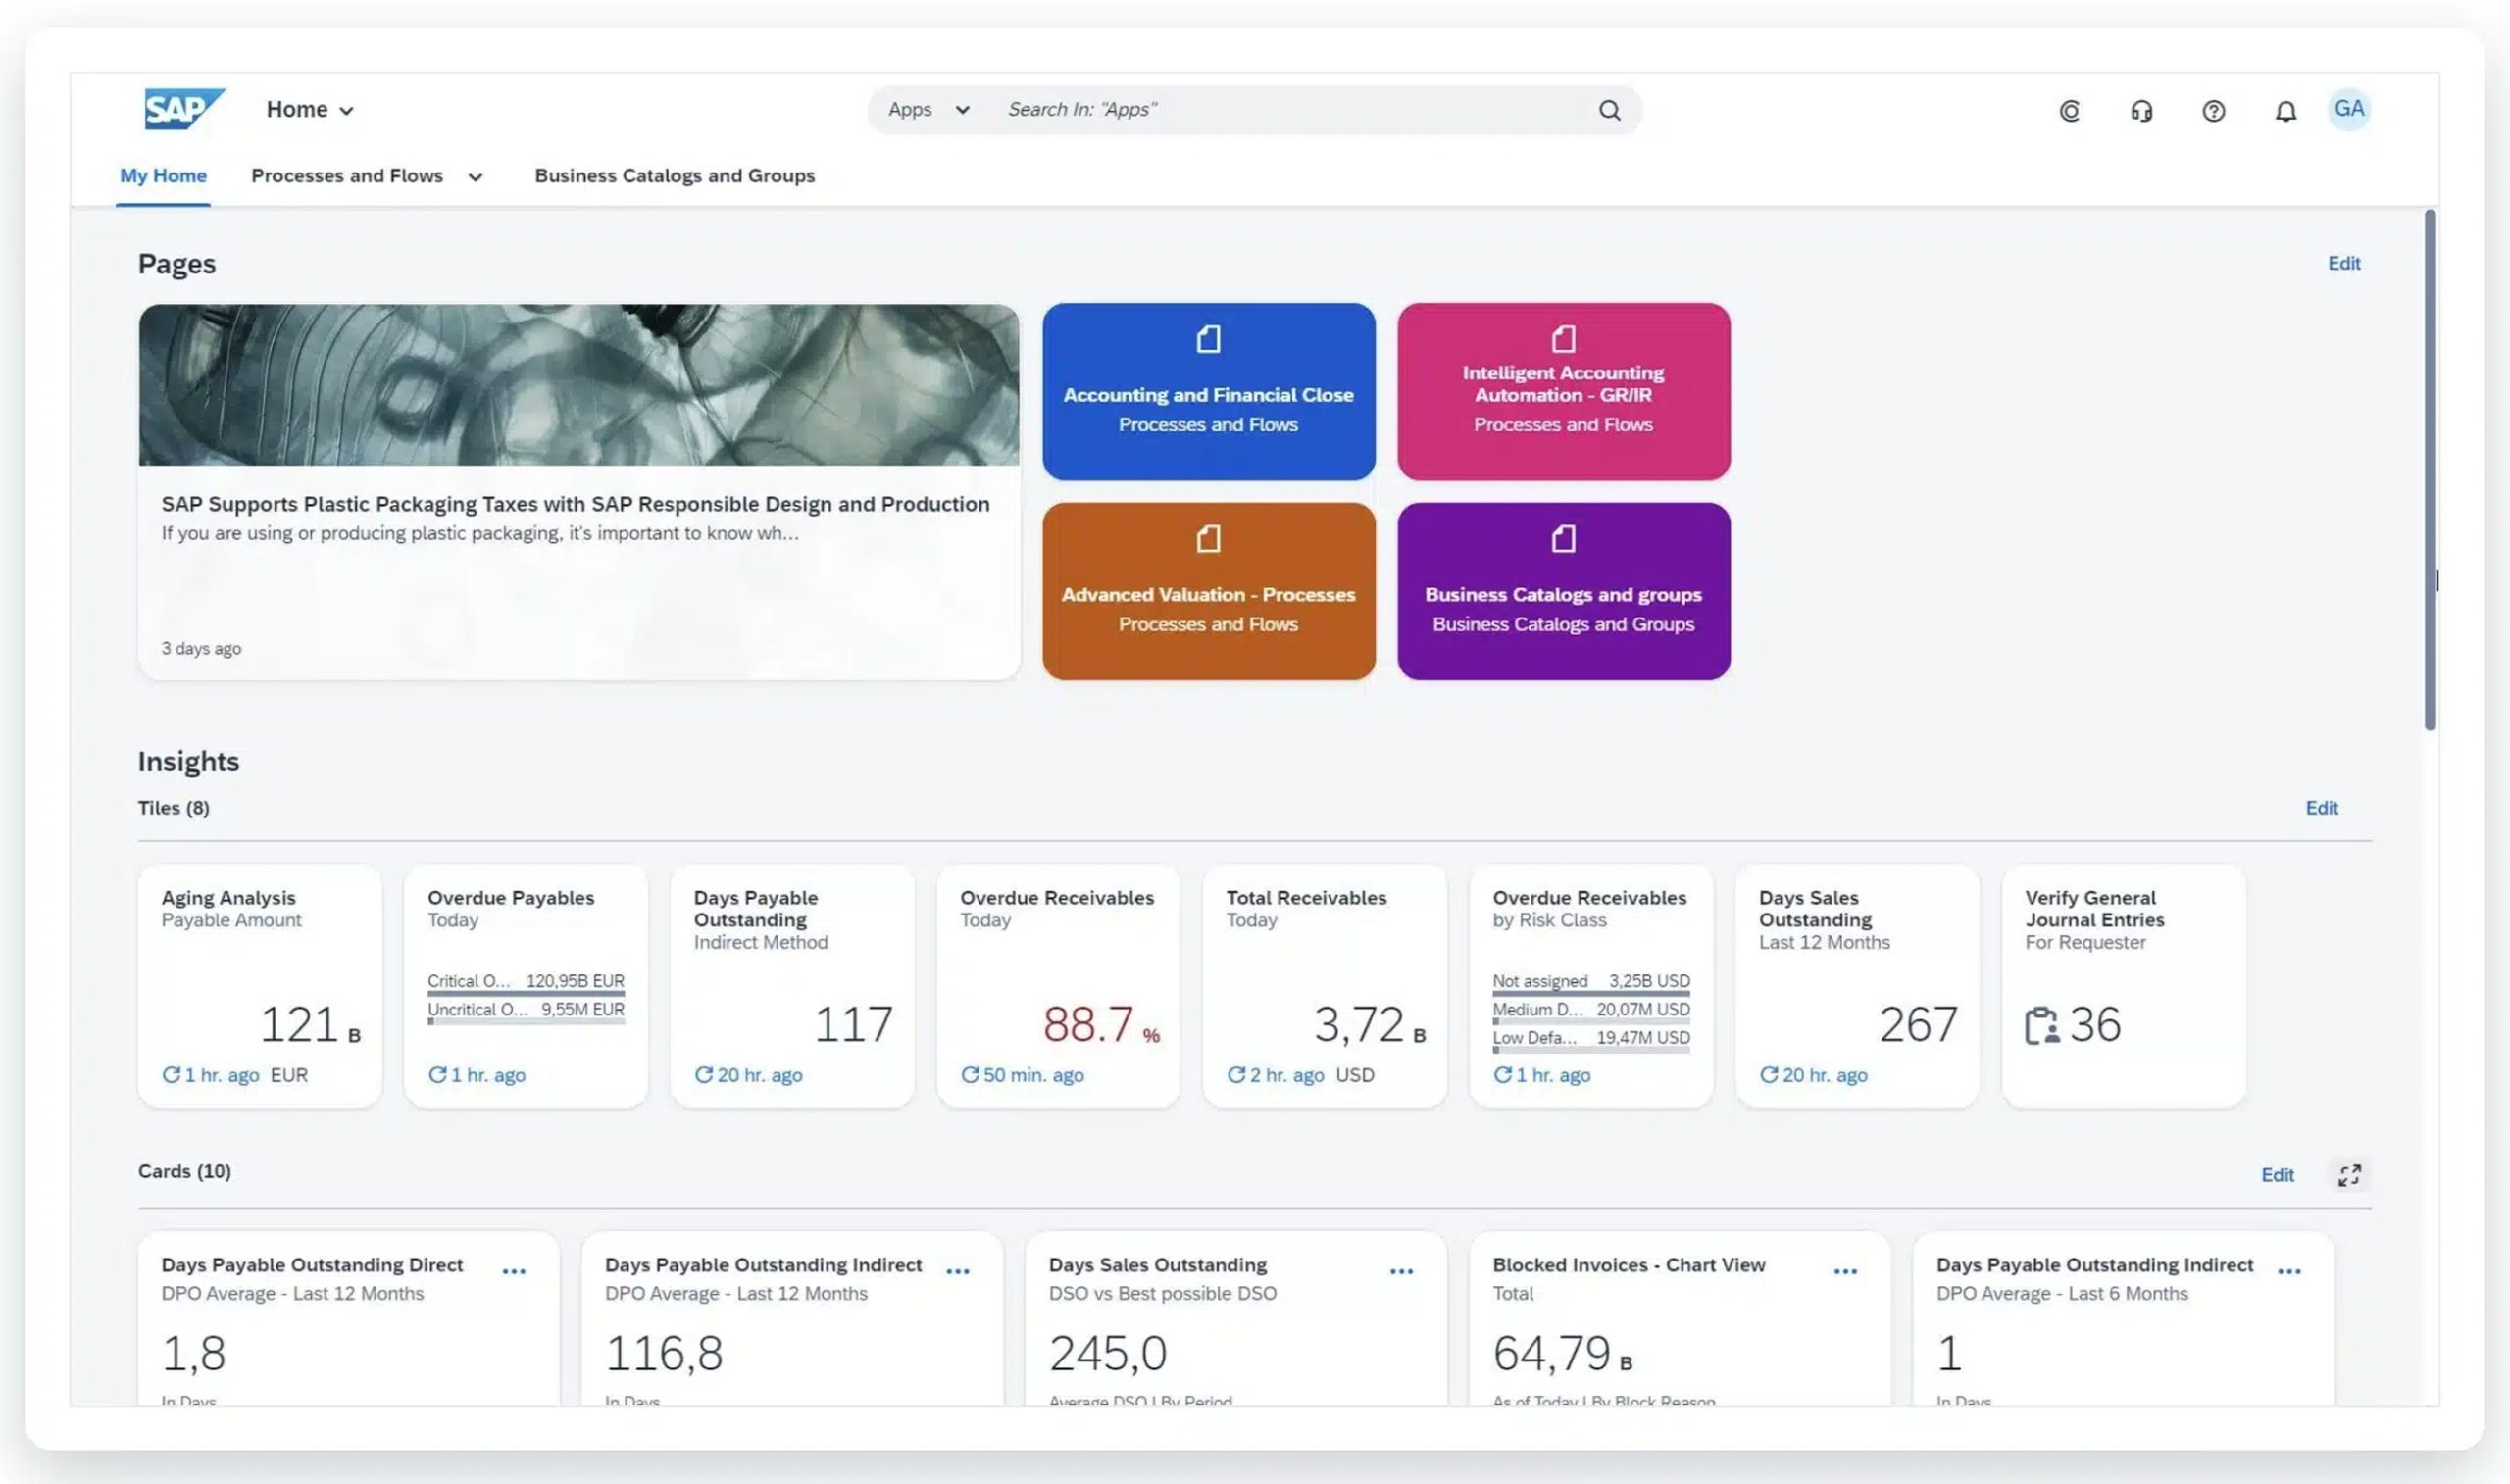The height and width of the screenshot is (1484, 2510).
Task: Click the vertical page scrollbar
Action: coord(2429,470)
